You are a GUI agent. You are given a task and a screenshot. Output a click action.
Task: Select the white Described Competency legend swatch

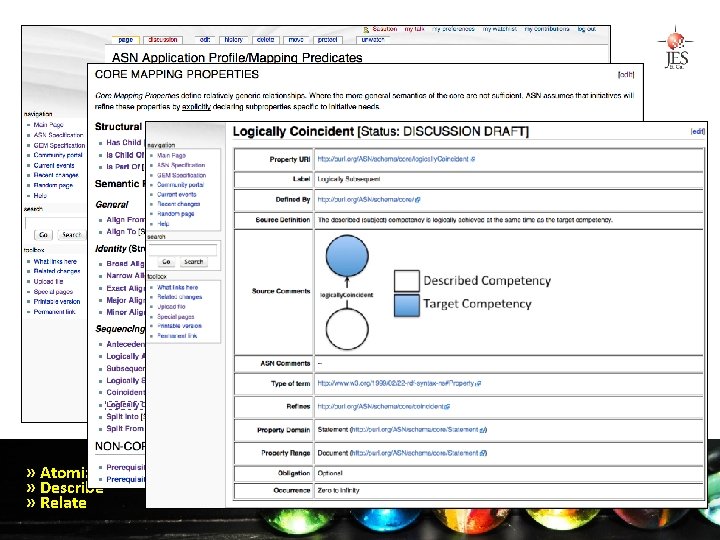[x=407, y=281]
